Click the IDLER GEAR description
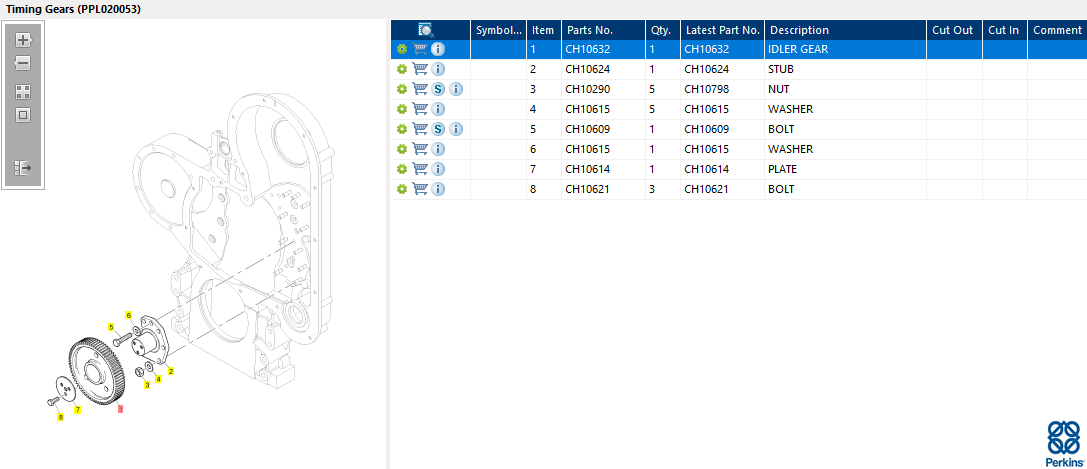 click(798, 49)
